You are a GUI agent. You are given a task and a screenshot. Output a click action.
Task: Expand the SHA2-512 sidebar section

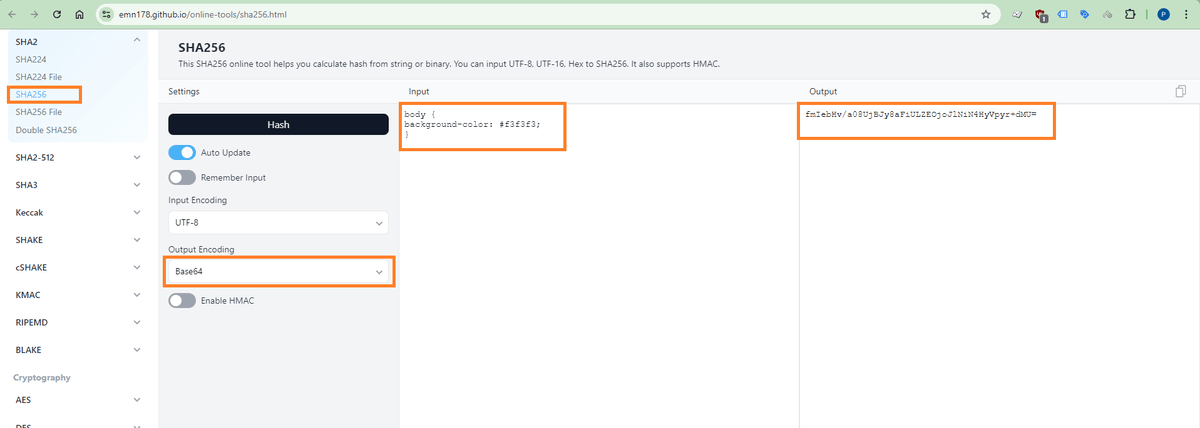click(x=78, y=157)
